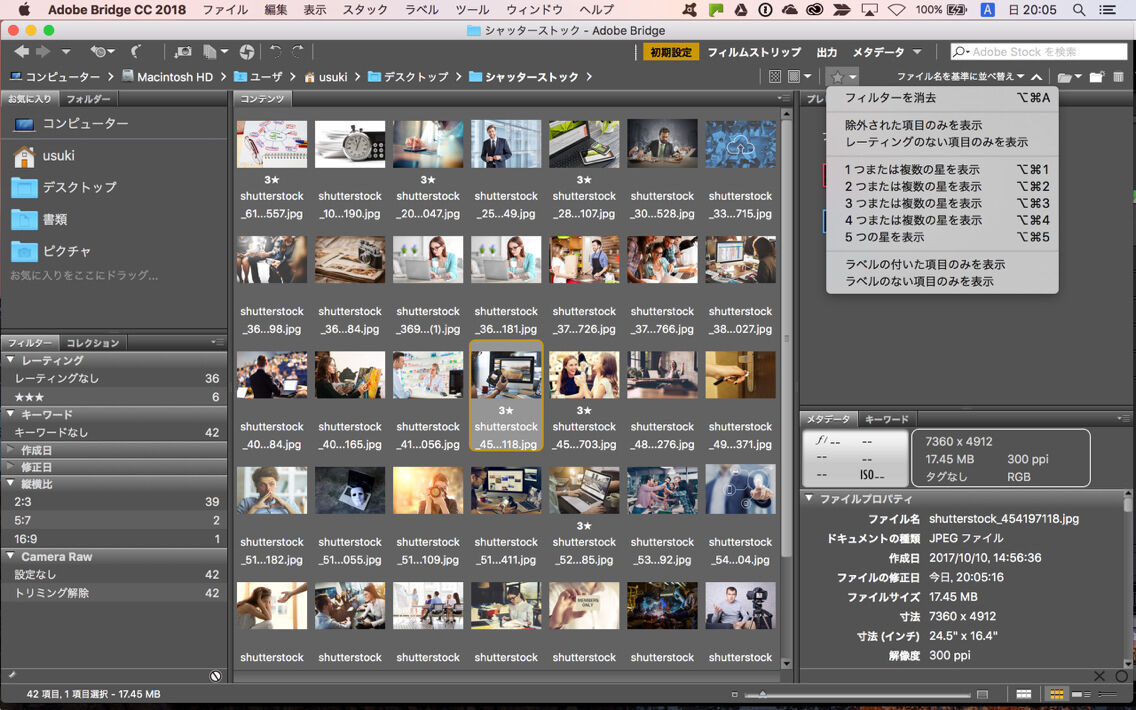The image size is (1136, 710).
Task: Open the history dropdown arrow beside the forward arrow
Action: pos(66,51)
